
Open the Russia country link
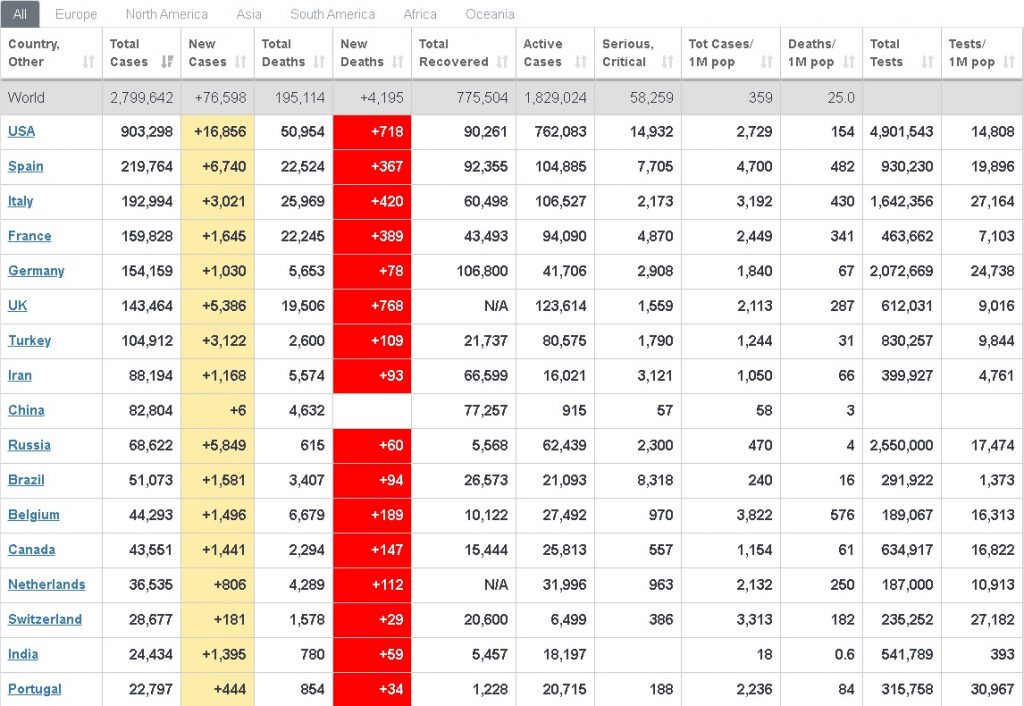(29, 445)
